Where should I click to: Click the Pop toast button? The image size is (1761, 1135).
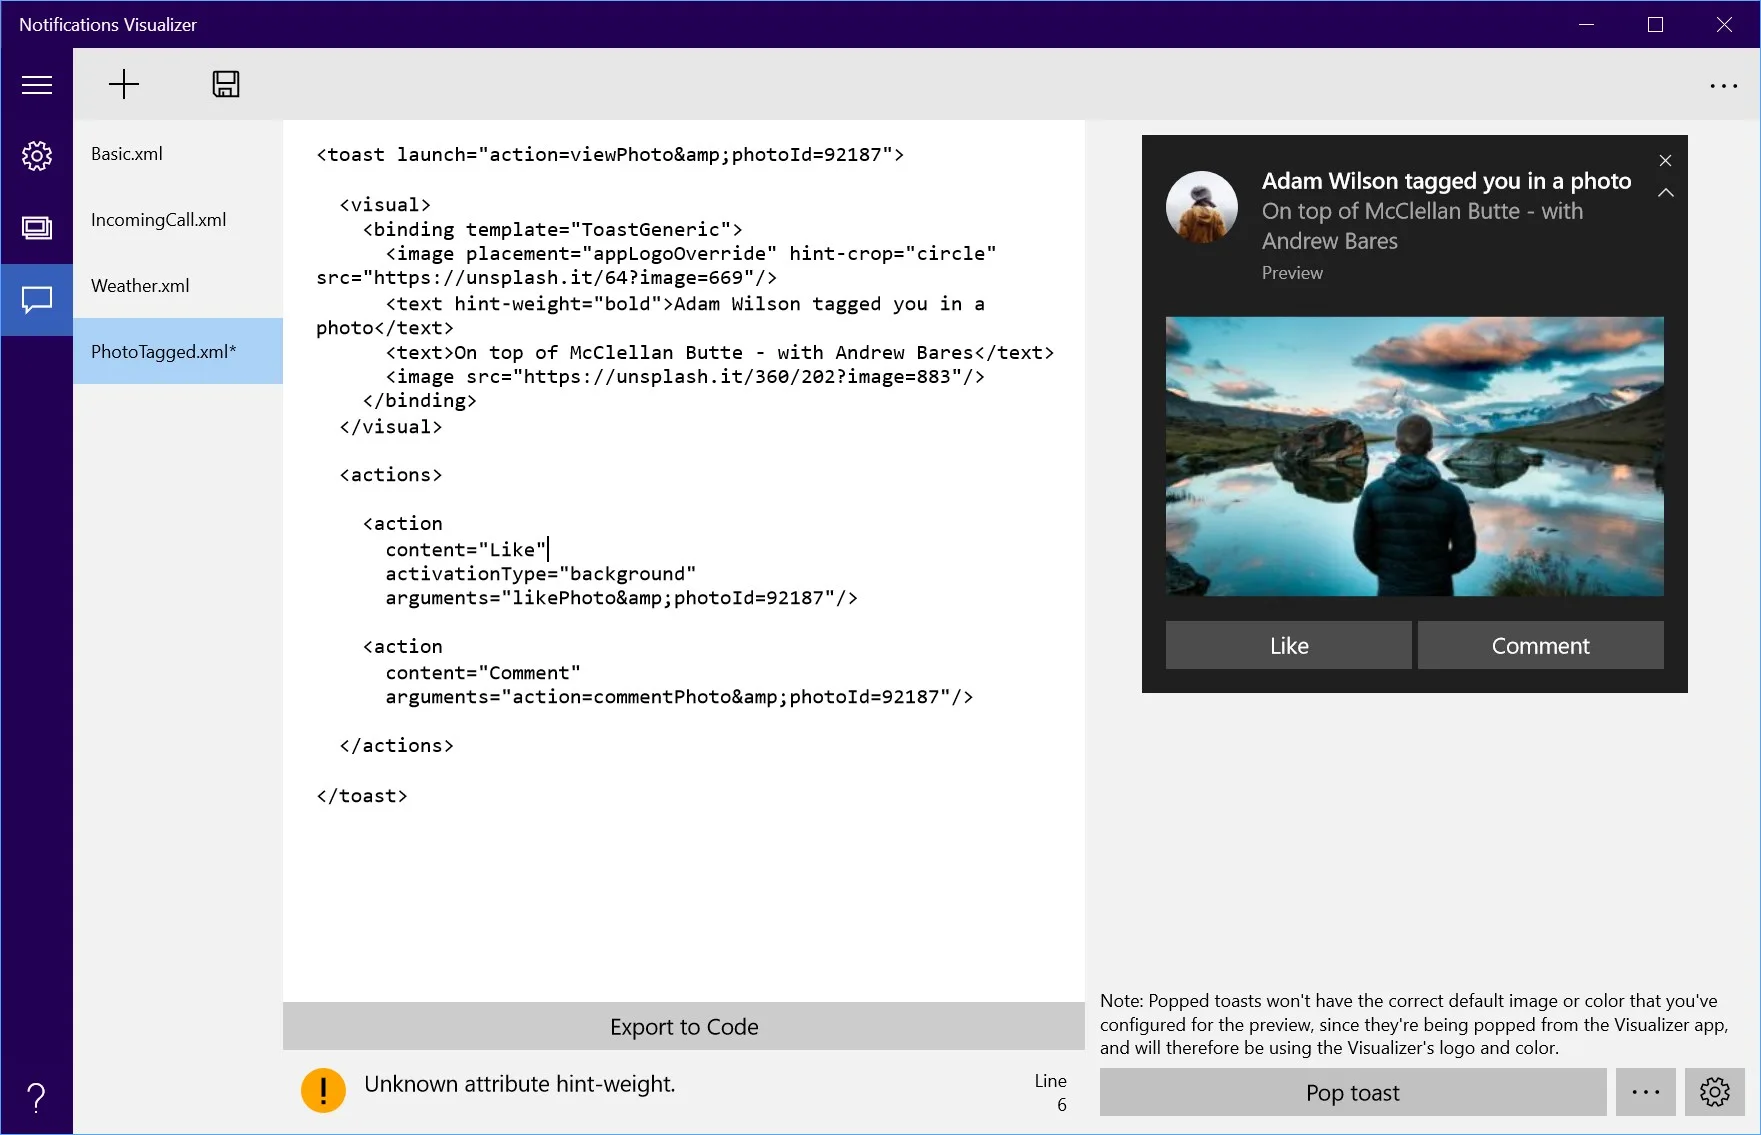[1353, 1092]
